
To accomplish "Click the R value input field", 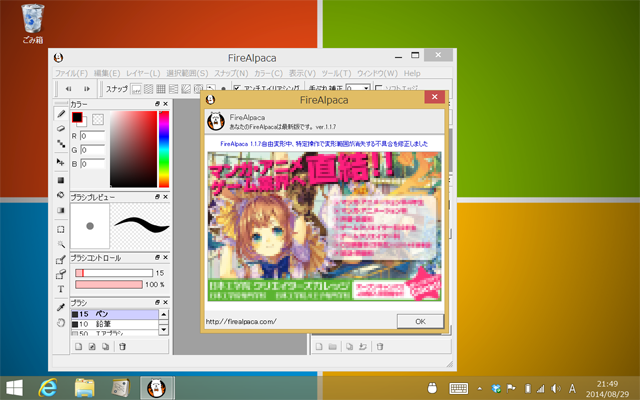I will click(93, 136).
